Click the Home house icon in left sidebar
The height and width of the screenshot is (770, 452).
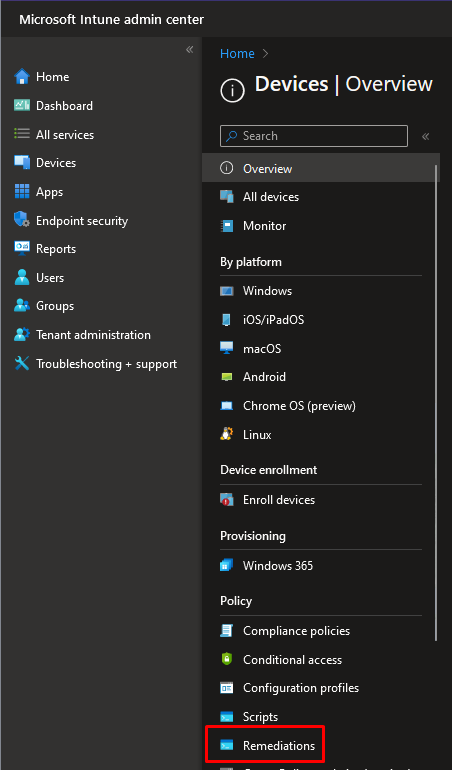(22, 77)
